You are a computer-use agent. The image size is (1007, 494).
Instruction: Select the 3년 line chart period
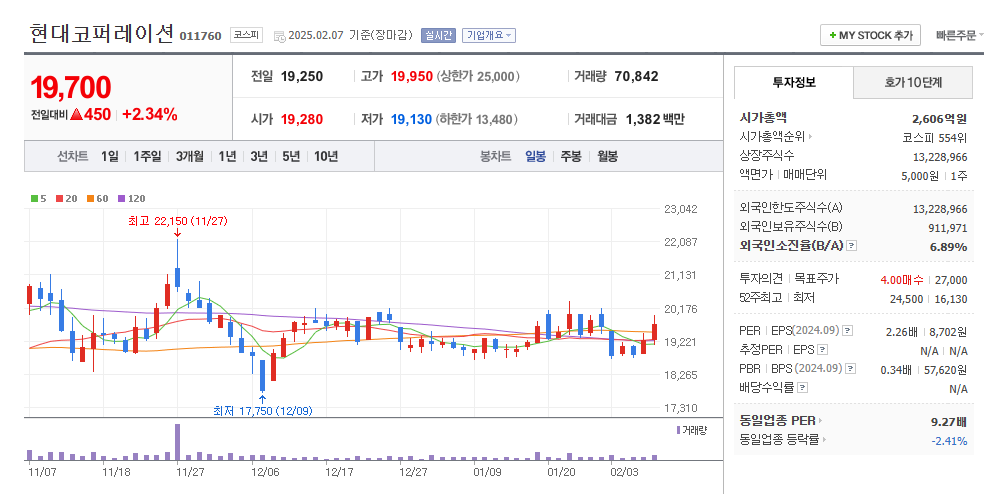point(259,156)
